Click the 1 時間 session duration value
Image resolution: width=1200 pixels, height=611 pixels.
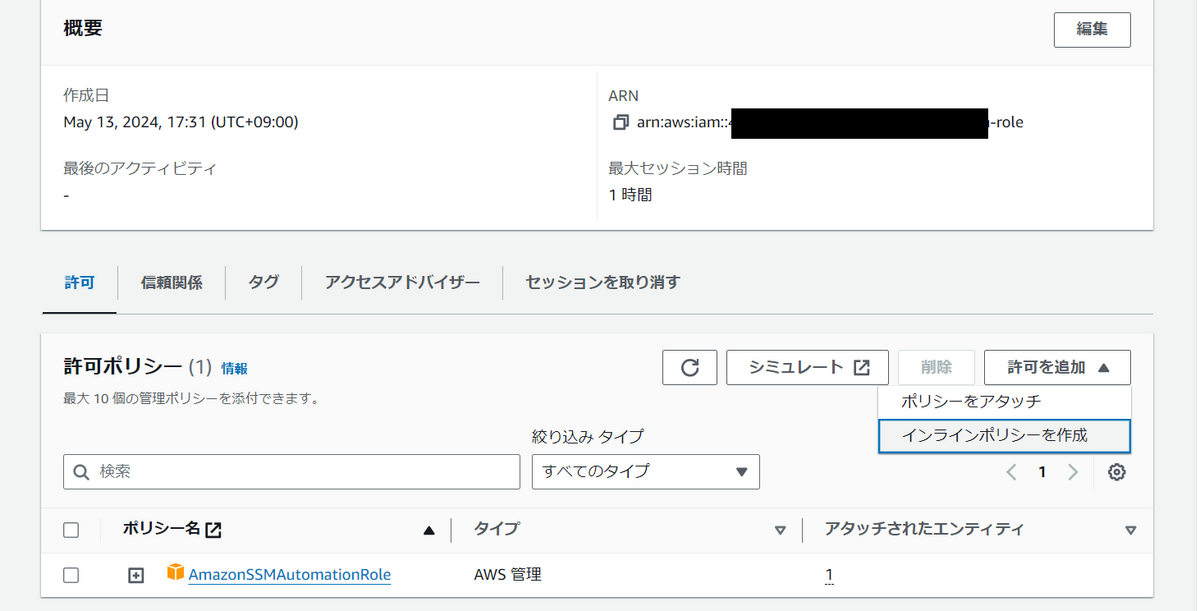(630, 195)
